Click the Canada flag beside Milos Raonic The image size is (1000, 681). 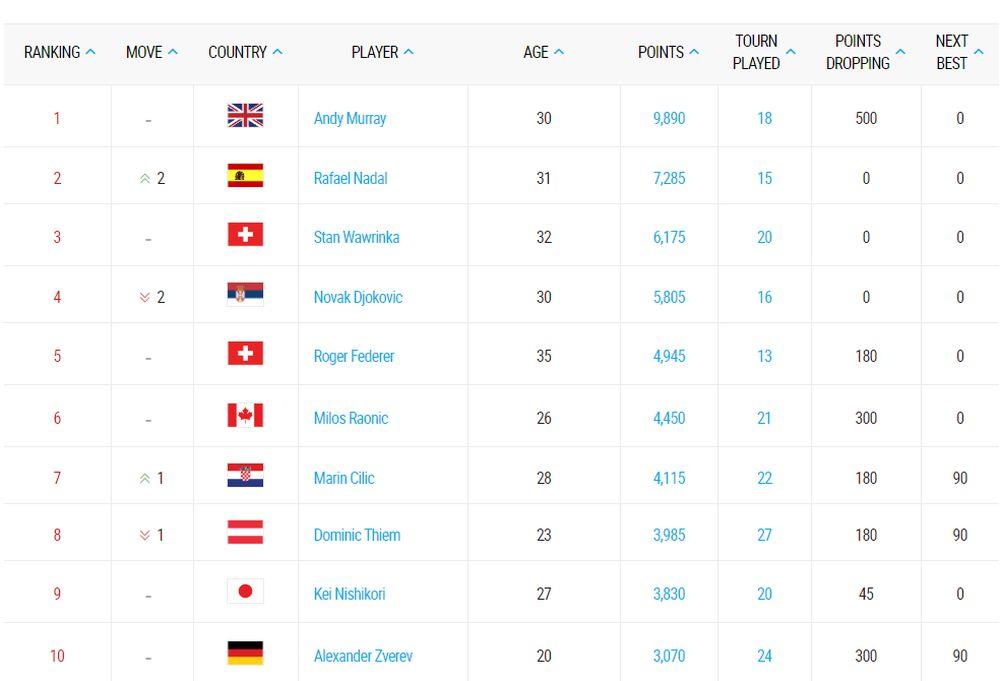245,417
